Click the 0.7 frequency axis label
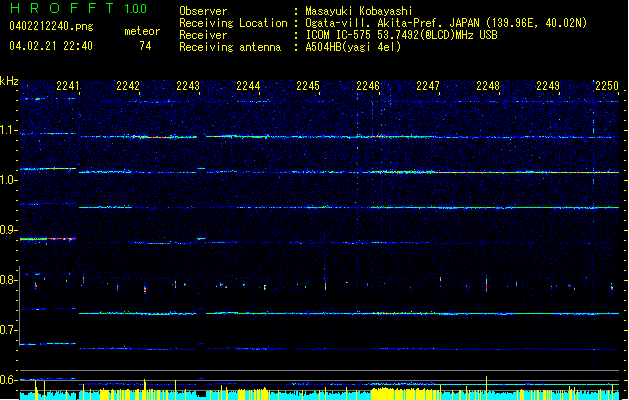The height and width of the screenshot is (400, 629). (x=9, y=330)
